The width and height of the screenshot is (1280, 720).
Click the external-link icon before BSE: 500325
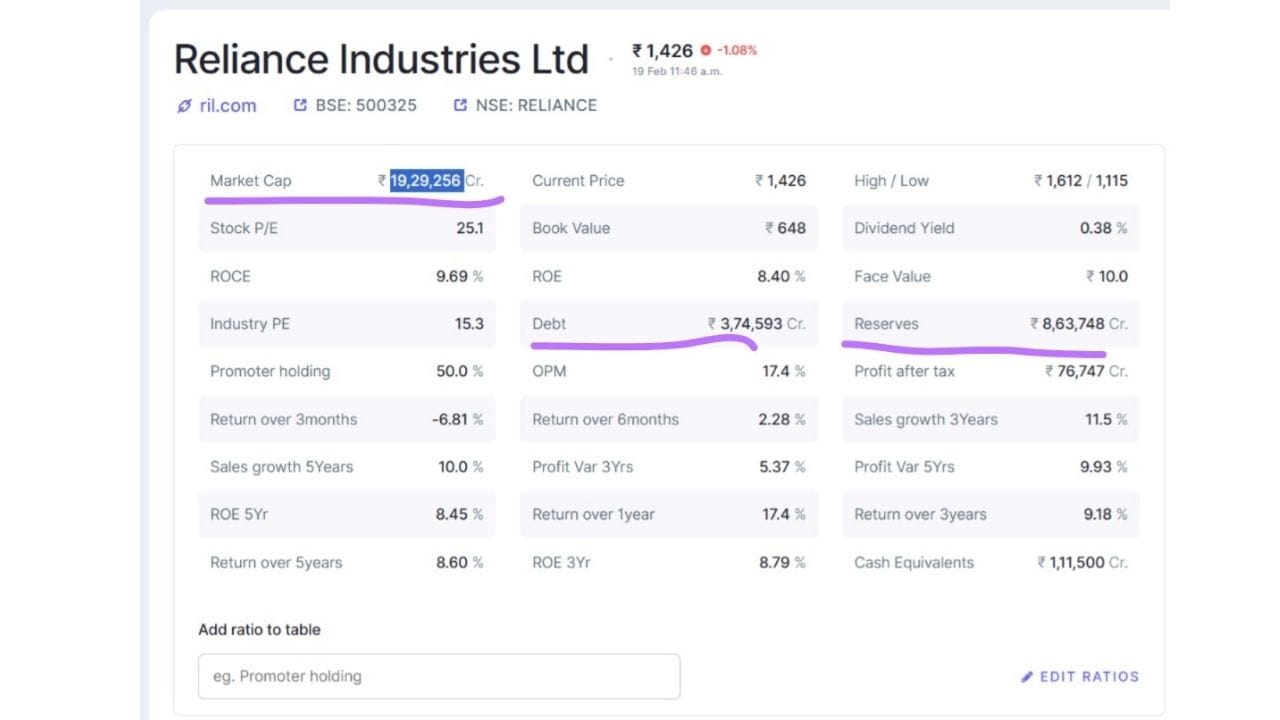coord(300,105)
